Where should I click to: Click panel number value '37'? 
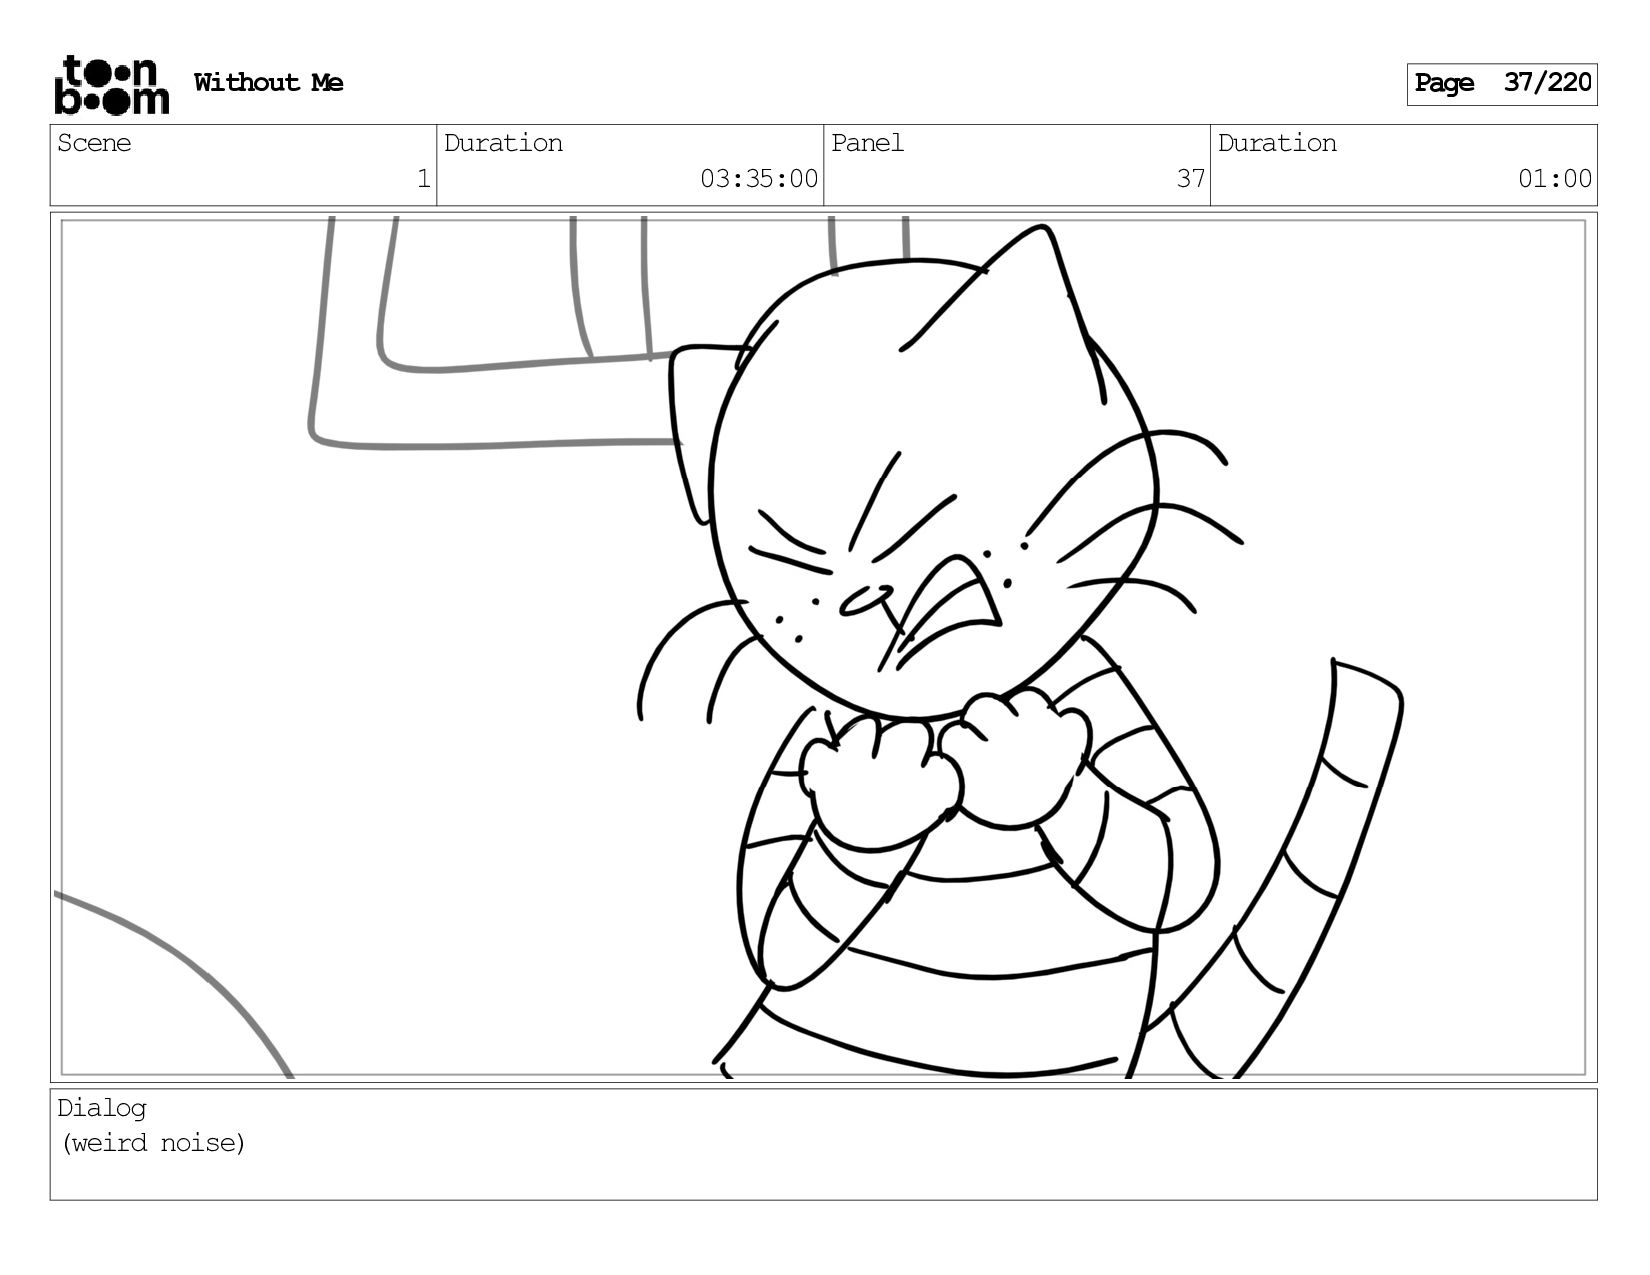point(1190,179)
